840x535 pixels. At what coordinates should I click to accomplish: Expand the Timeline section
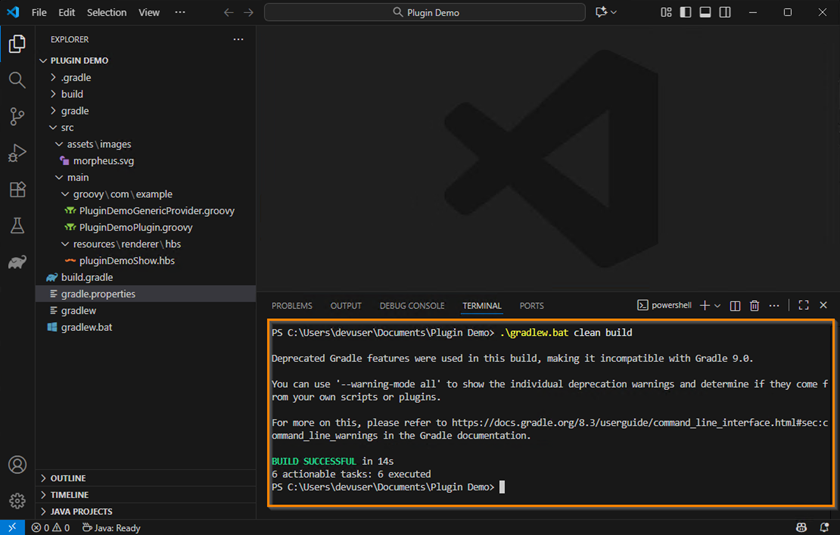pyautogui.click(x=146, y=495)
